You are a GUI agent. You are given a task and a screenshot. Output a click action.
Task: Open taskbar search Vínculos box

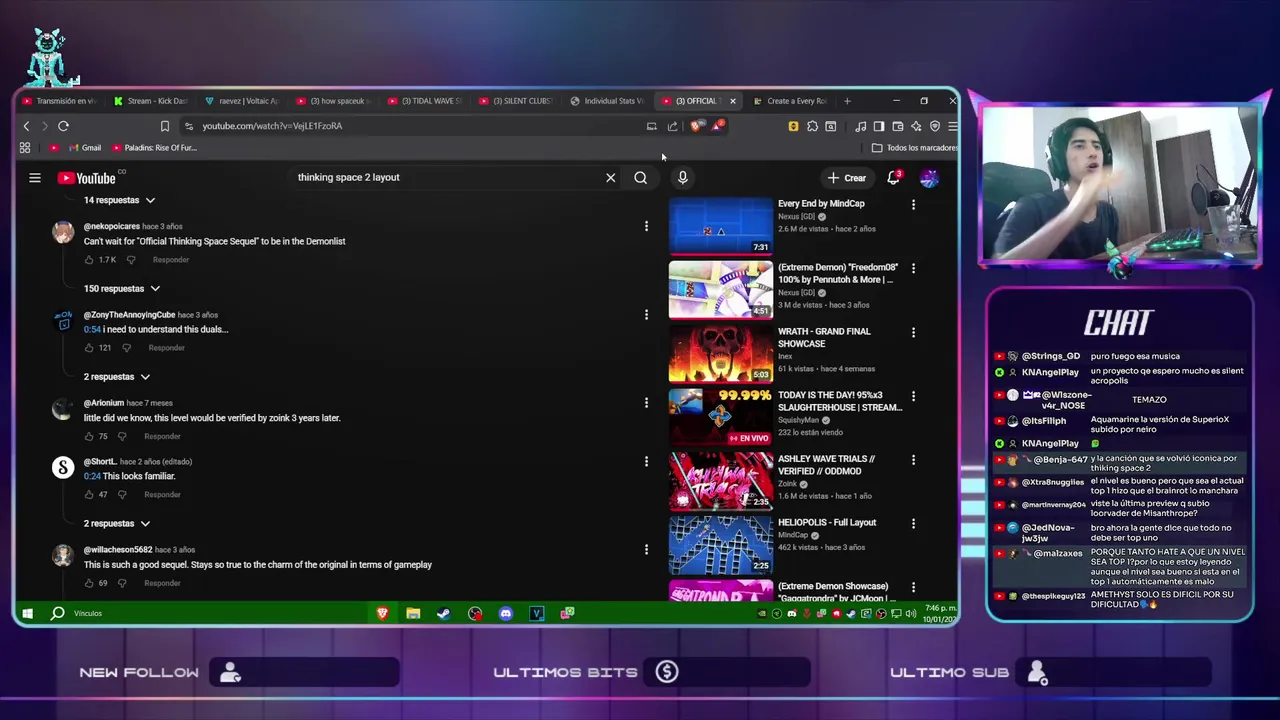click(88, 613)
